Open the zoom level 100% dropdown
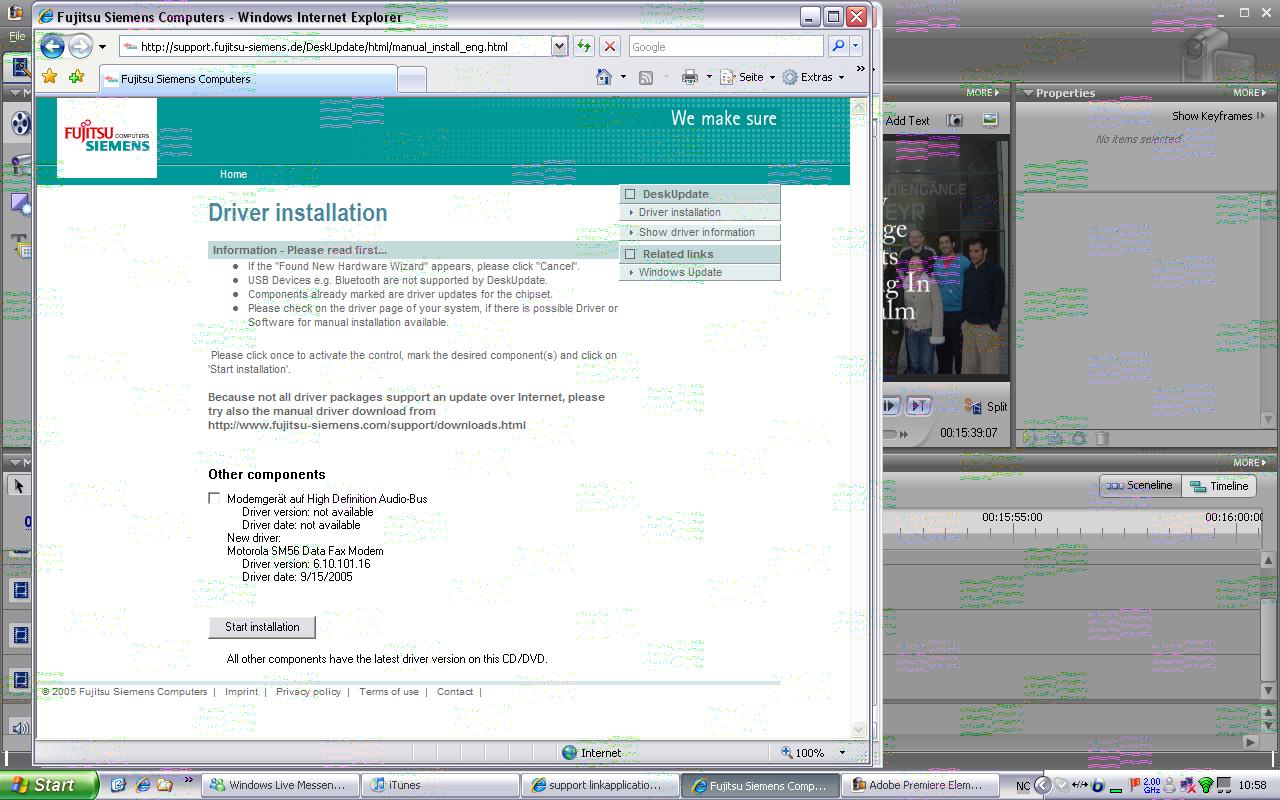The height and width of the screenshot is (800, 1280). [x=841, y=752]
